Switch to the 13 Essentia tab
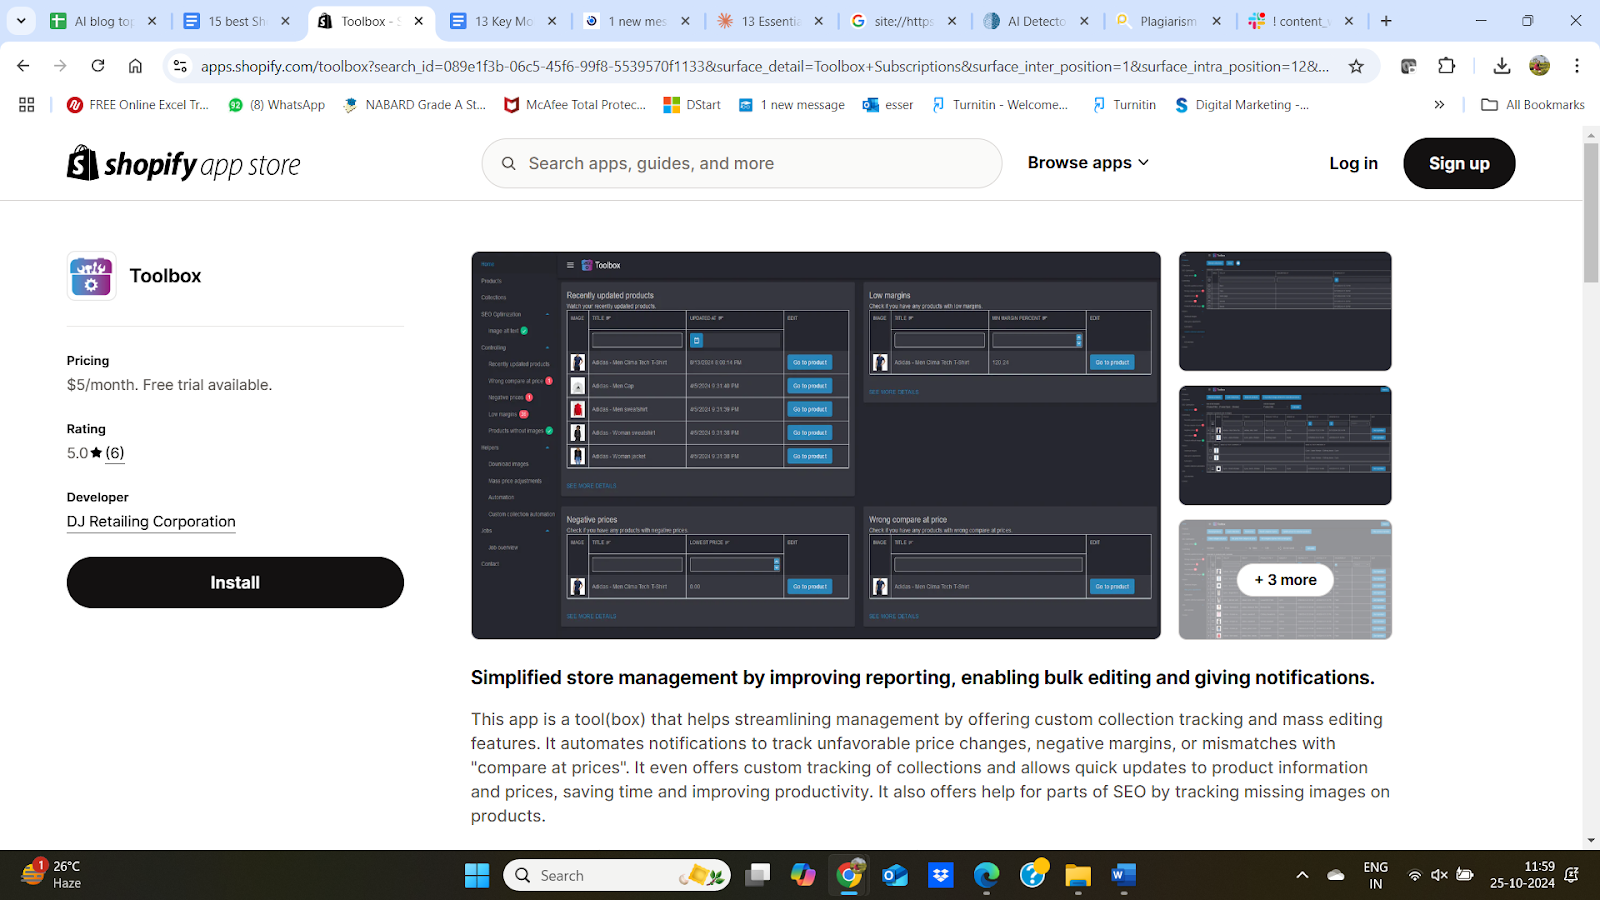The image size is (1600, 900). (x=771, y=21)
